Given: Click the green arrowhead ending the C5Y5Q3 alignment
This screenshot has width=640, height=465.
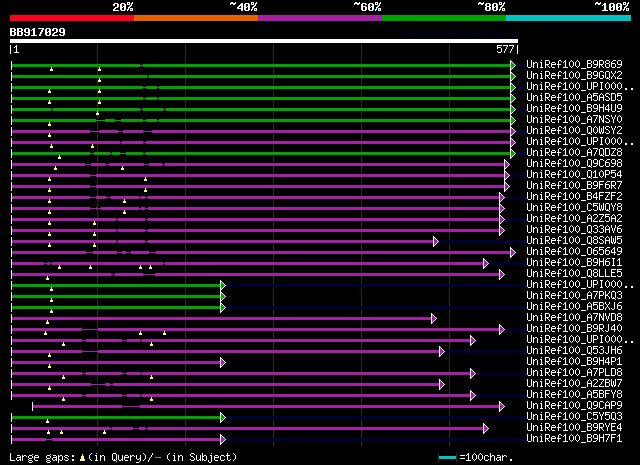Looking at the screenshot, I should click(x=223, y=418).
